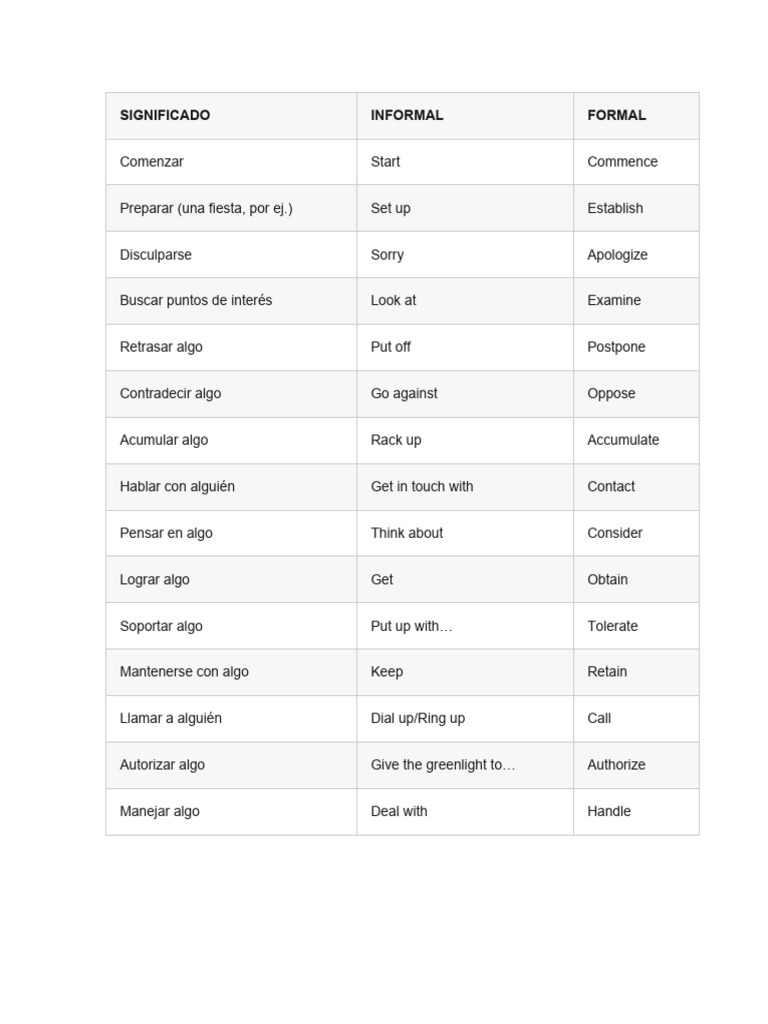Screen dimensions: 768x1024
Task: Click the Get in touch with cell
Action: [x=465, y=487]
